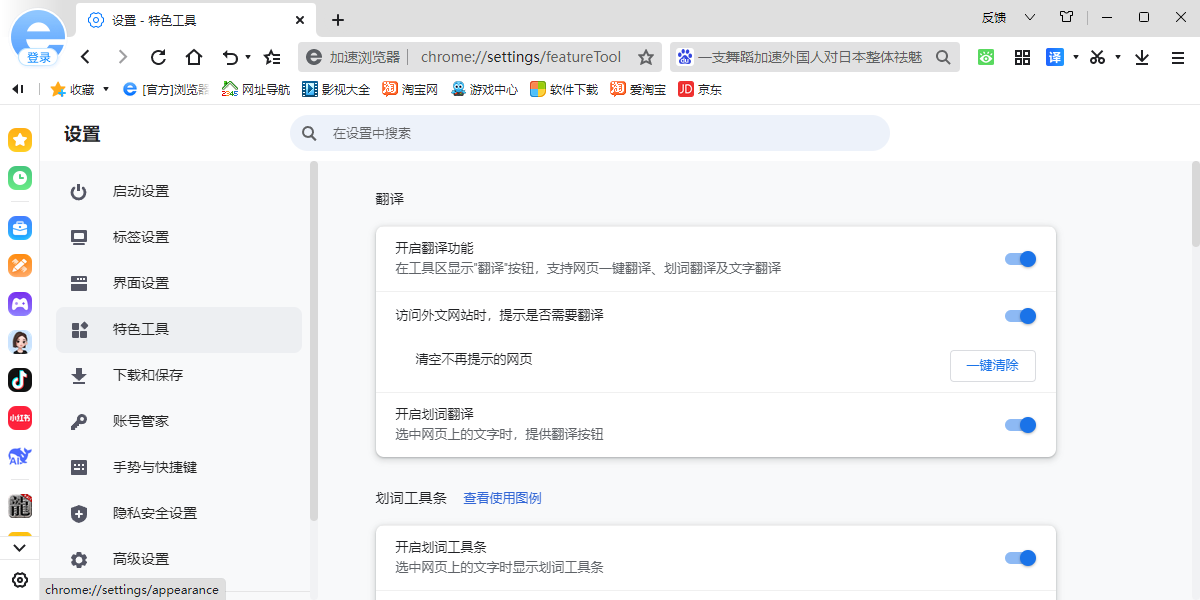Select 账号管家 in settings menu
The height and width of the screenshot is (600, 1200).
pyautogui.click(x=179, y=422)
